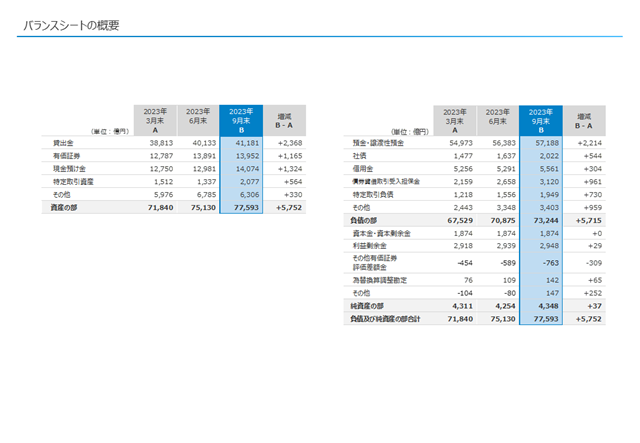Select the +5,715 liabilities change value
The image size is (640, 443).
(589, 220)
